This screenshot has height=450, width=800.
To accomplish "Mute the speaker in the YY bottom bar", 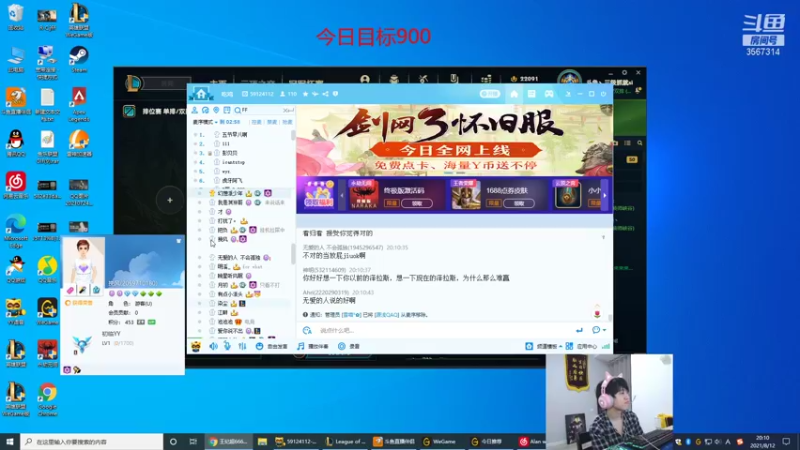I will click(213, 346).
